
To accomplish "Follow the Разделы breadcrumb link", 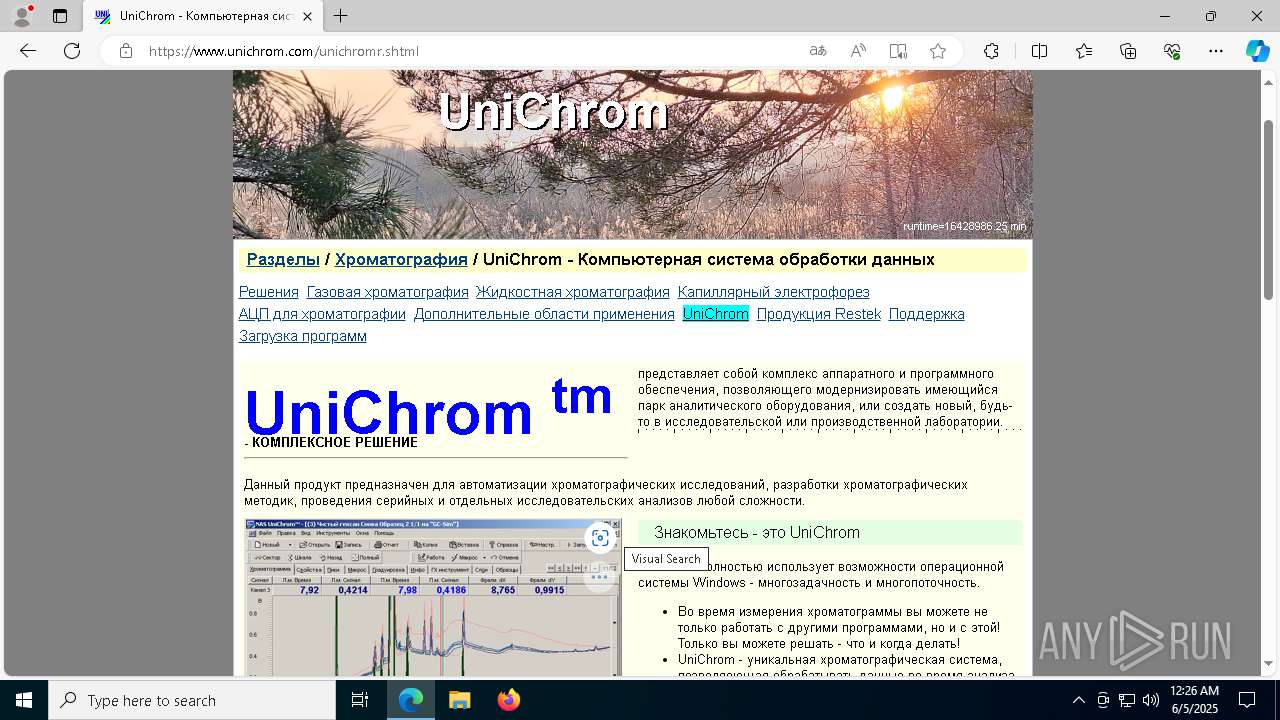I will pyautogui.click(x=283, y=259).
